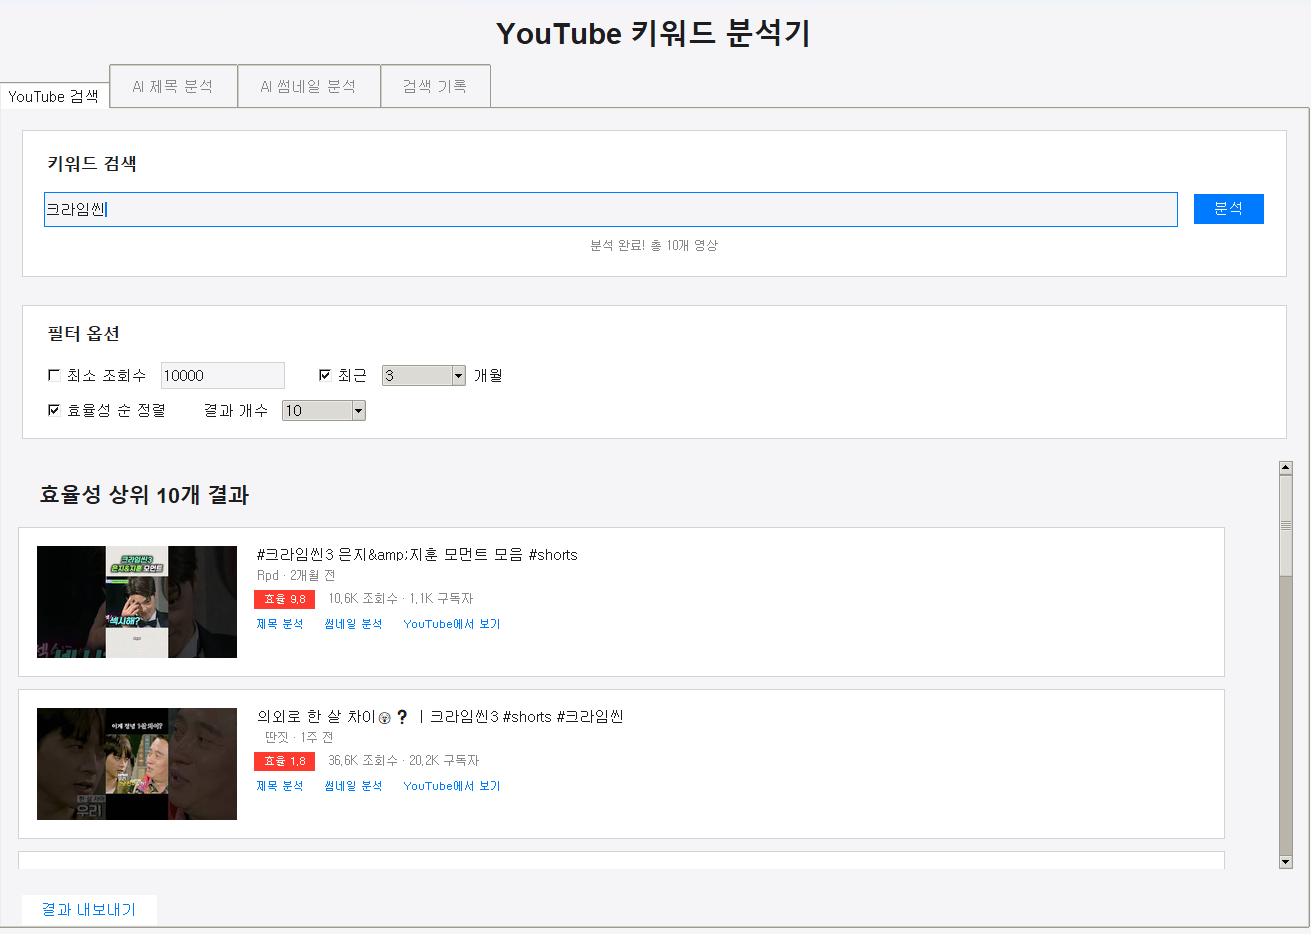Open the 결과 개수 dropdown
1311x934 pixels.
(x=358, y=410)
